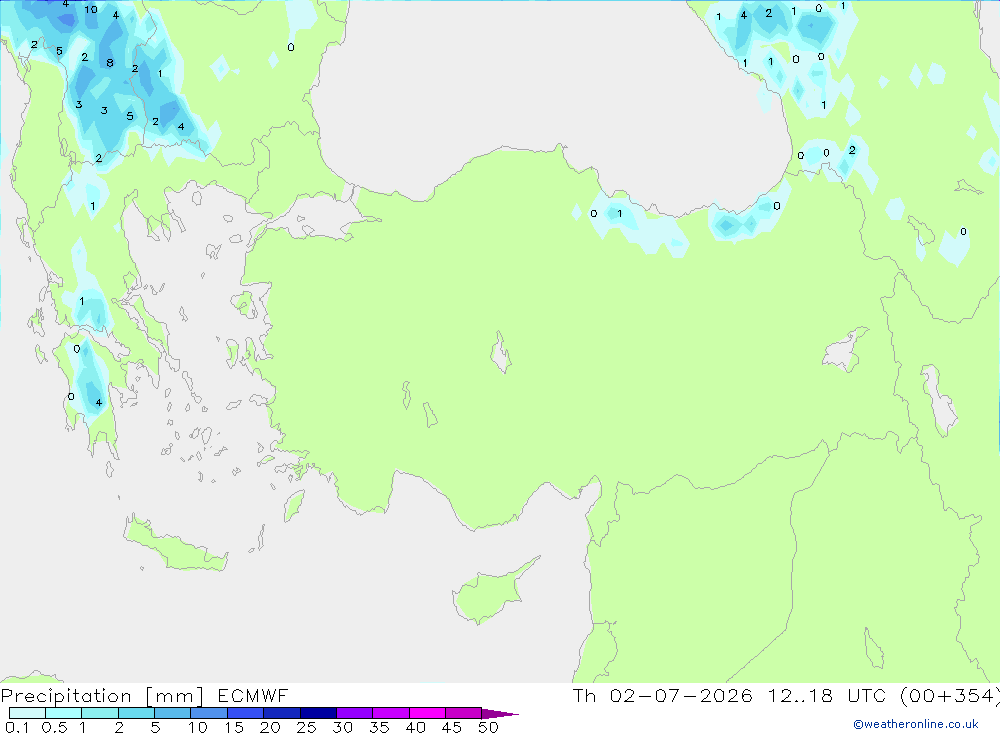Click the 'Th 02-07-2026' date text

click(663, 695)
